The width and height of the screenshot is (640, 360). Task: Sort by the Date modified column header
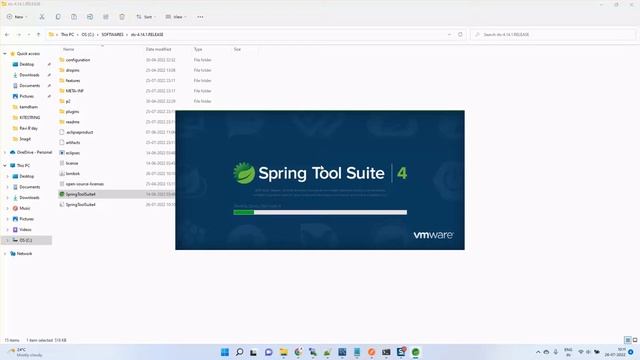(158, 49)
